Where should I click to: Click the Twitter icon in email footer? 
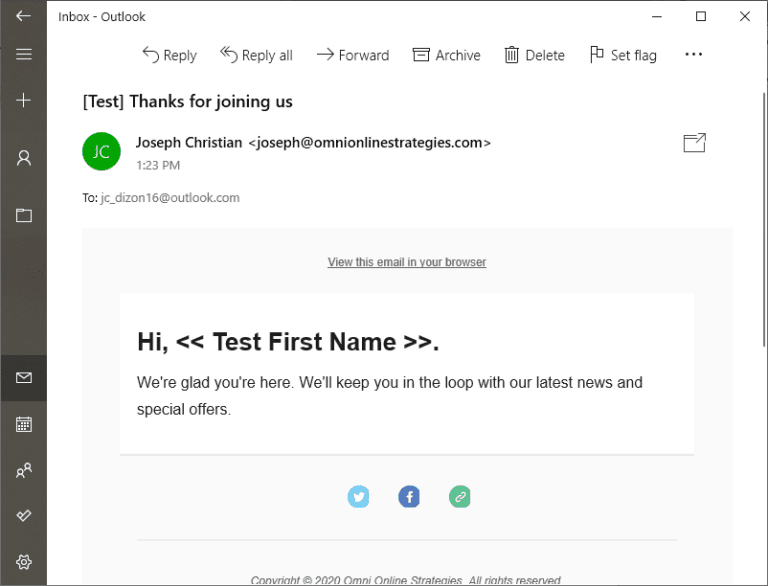358,496
